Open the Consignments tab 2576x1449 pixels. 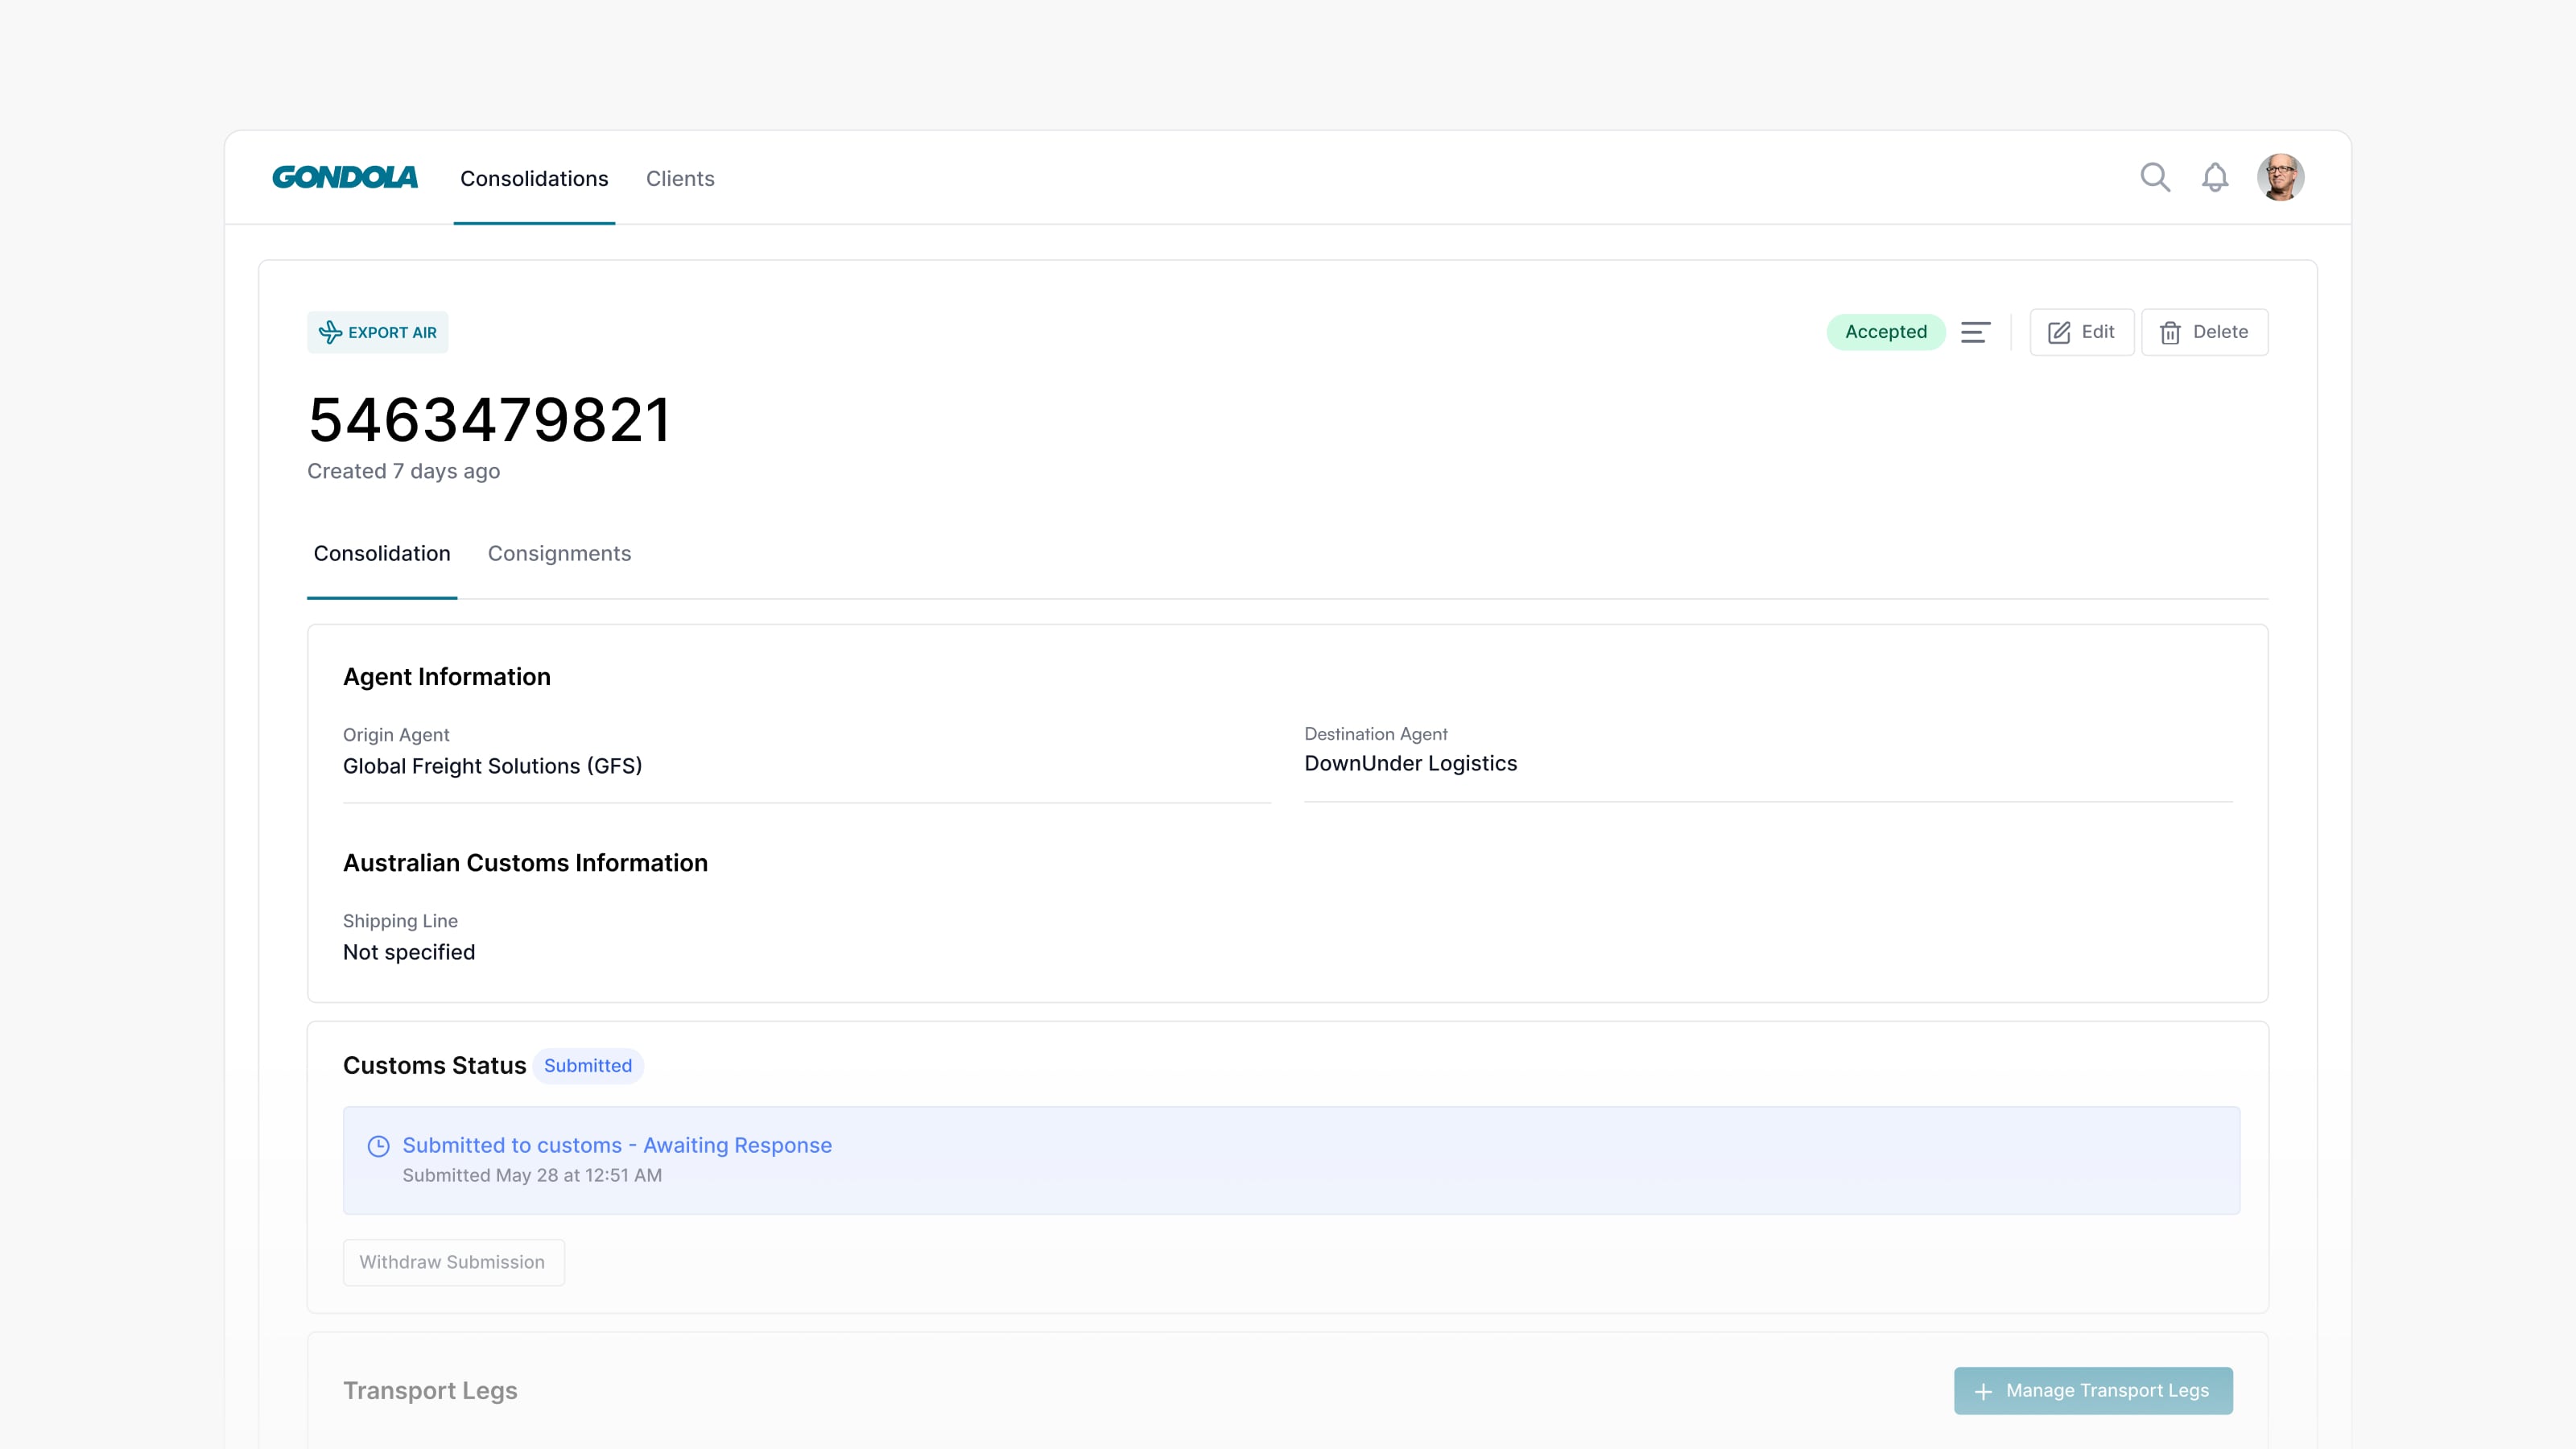tap(559, 553)
